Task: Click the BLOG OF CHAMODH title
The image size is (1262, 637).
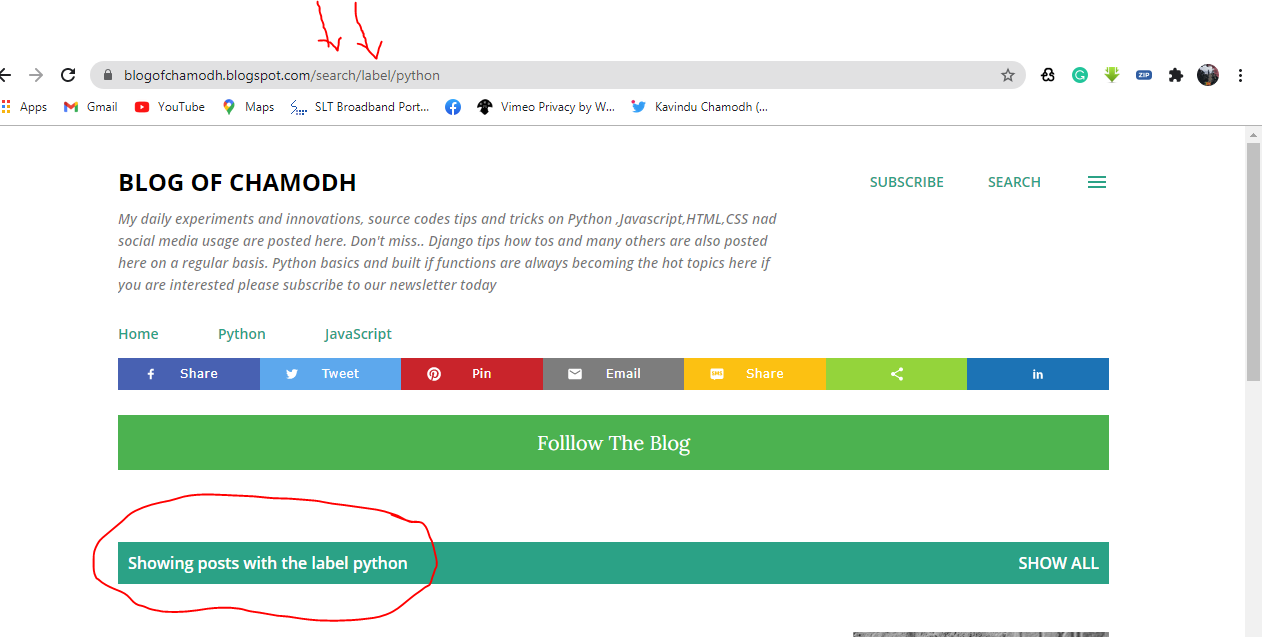Action: (237, 183)
